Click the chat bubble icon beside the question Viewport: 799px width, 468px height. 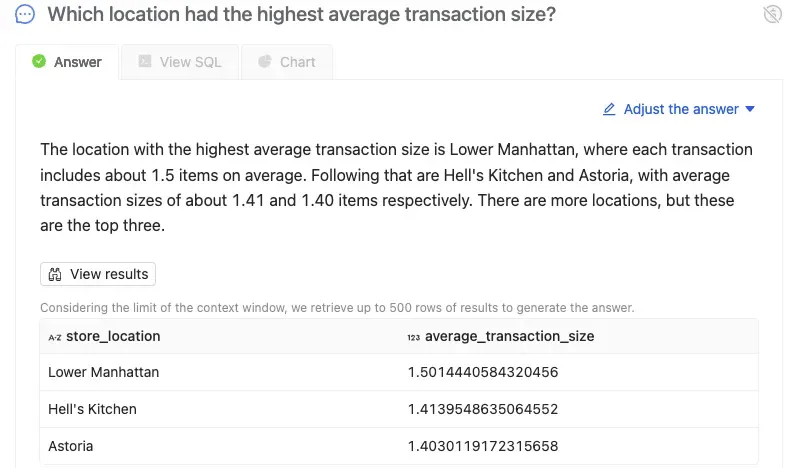(25, 15)
